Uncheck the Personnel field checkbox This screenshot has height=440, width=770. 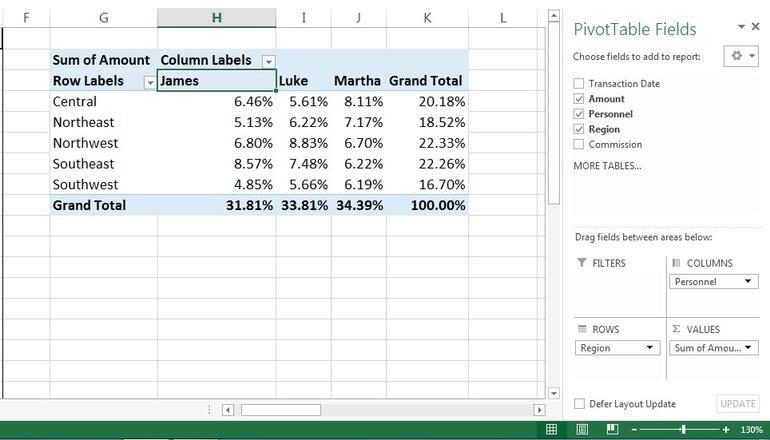pos(579,114)
